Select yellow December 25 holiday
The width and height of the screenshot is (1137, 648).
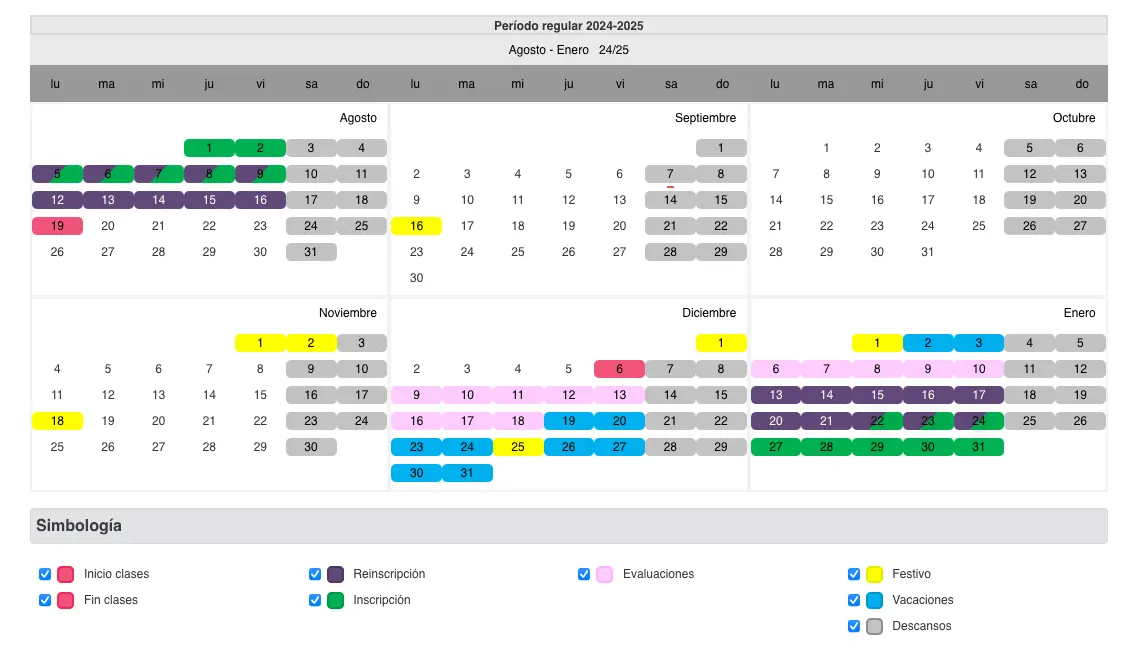pyautogui.click(x=518, y=447)
